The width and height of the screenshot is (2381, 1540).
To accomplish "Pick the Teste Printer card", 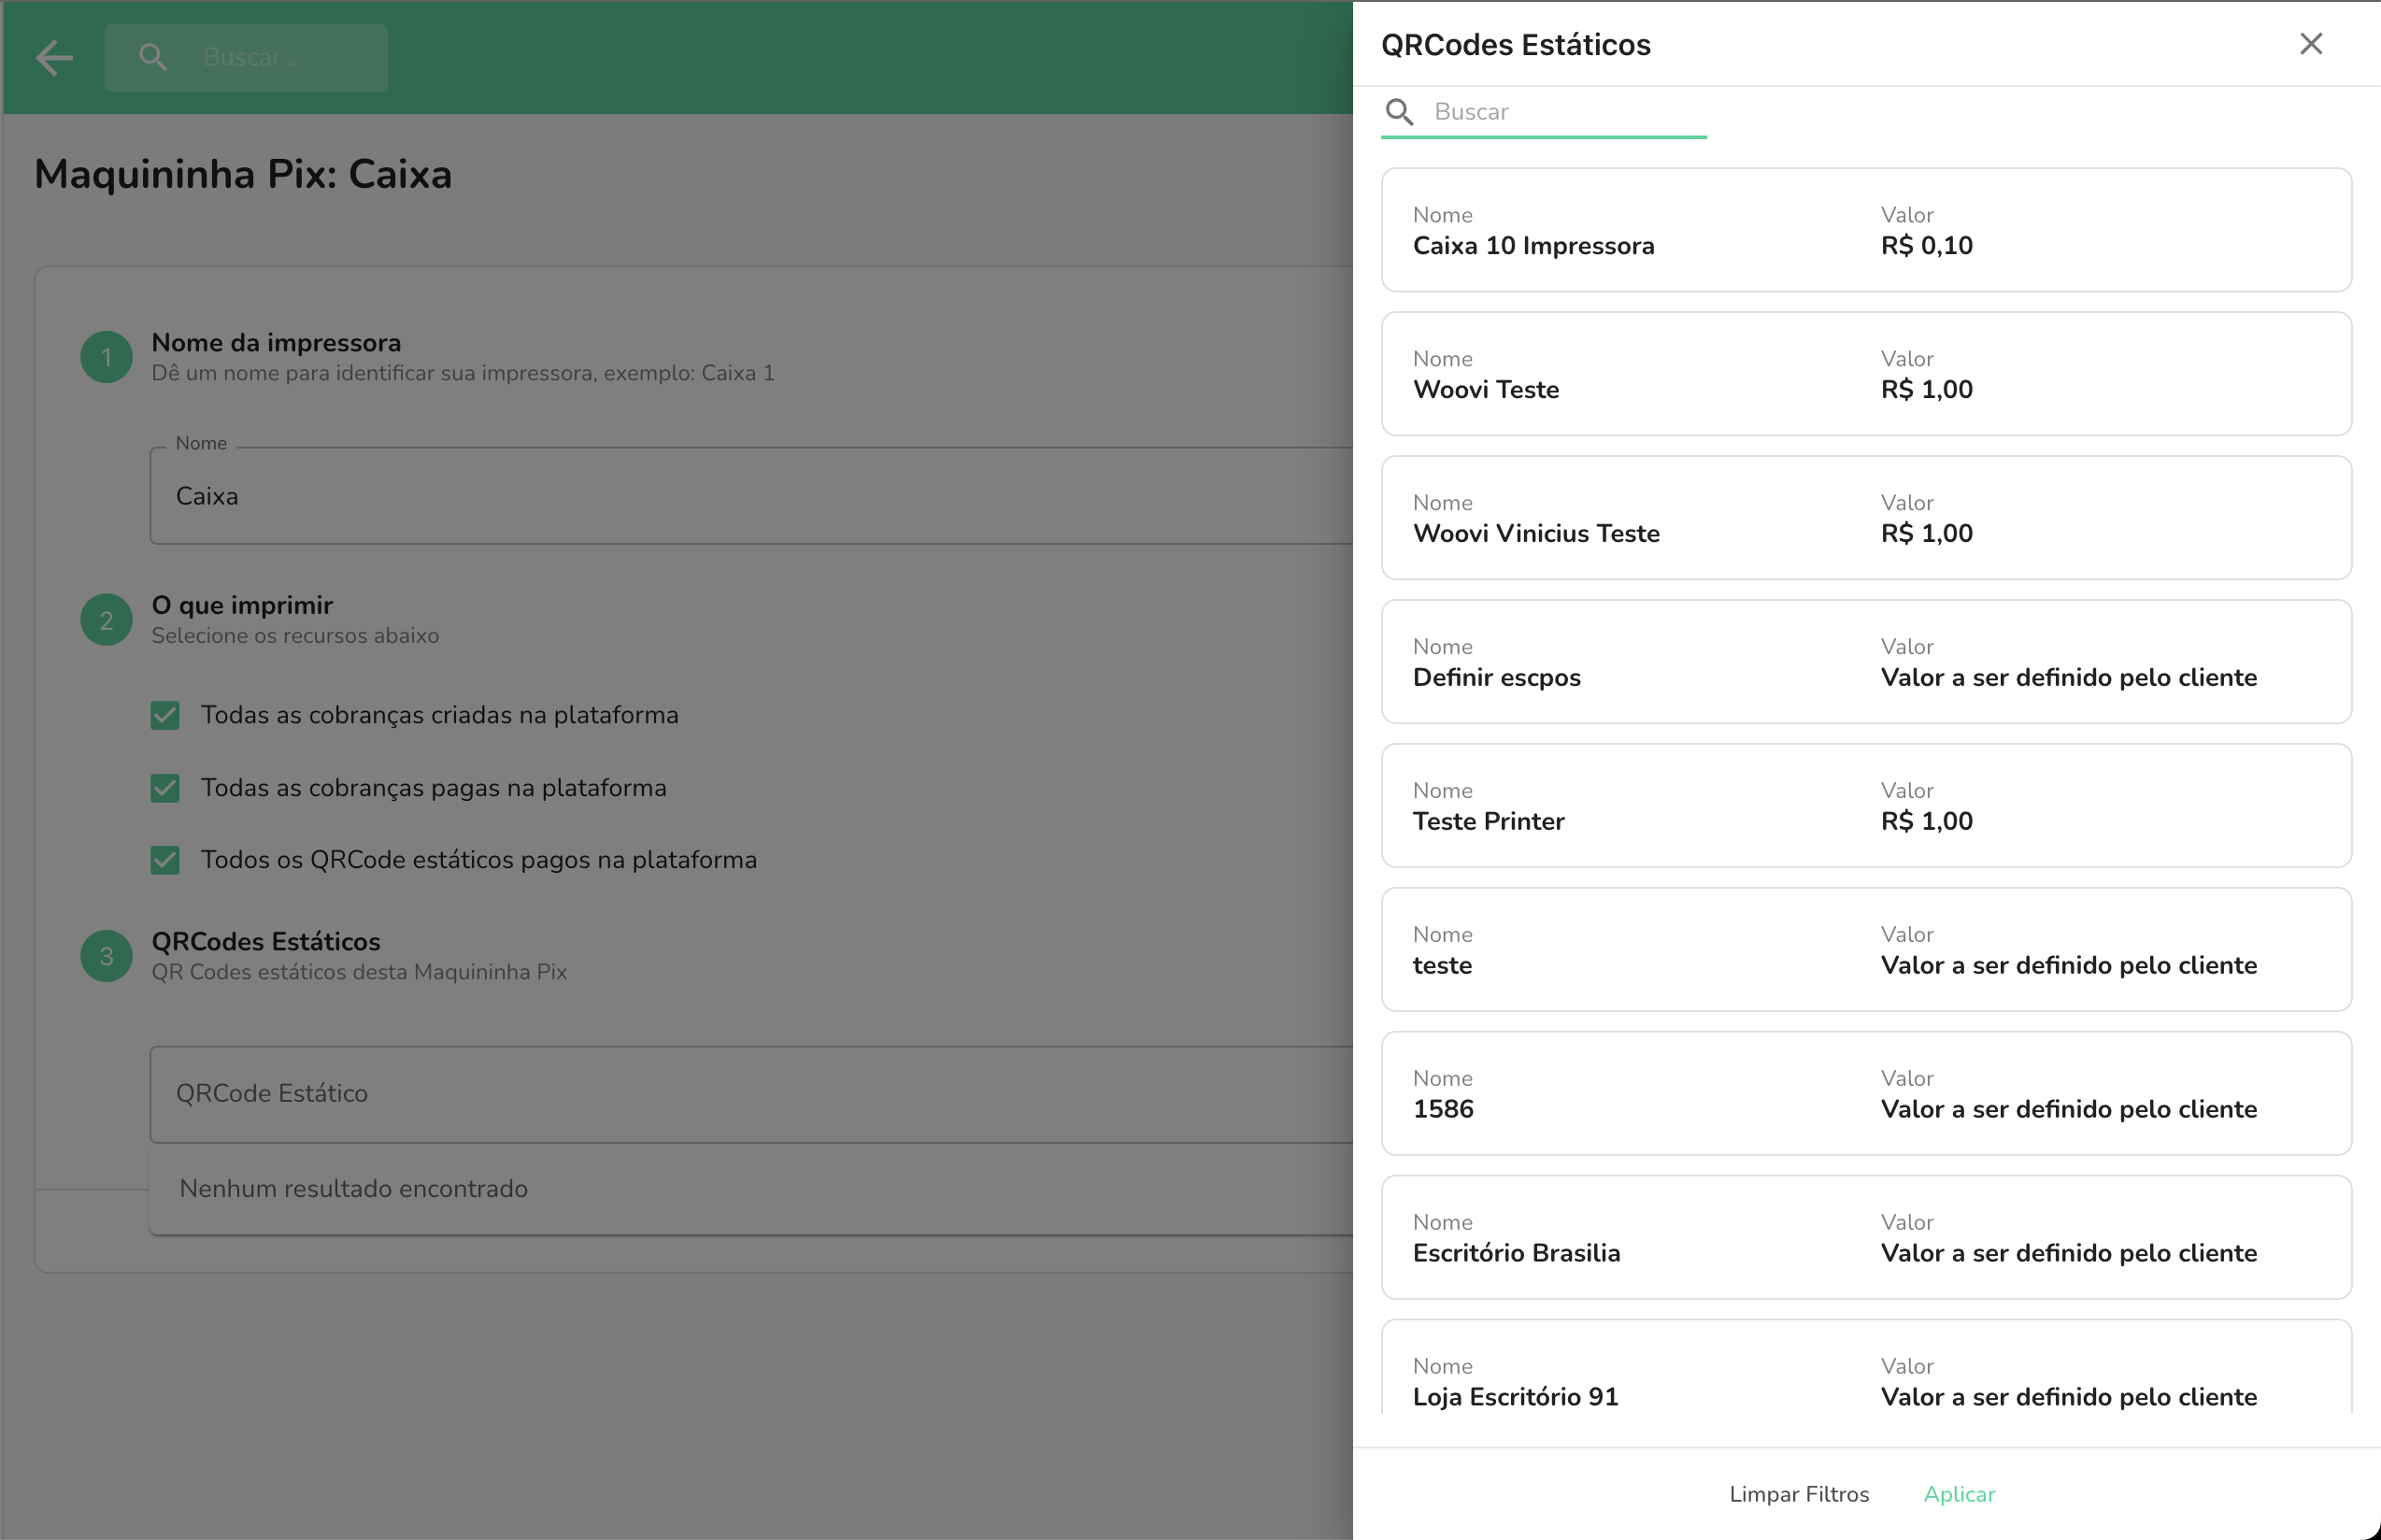I will pyautogui.click(x=1865, y=806).
